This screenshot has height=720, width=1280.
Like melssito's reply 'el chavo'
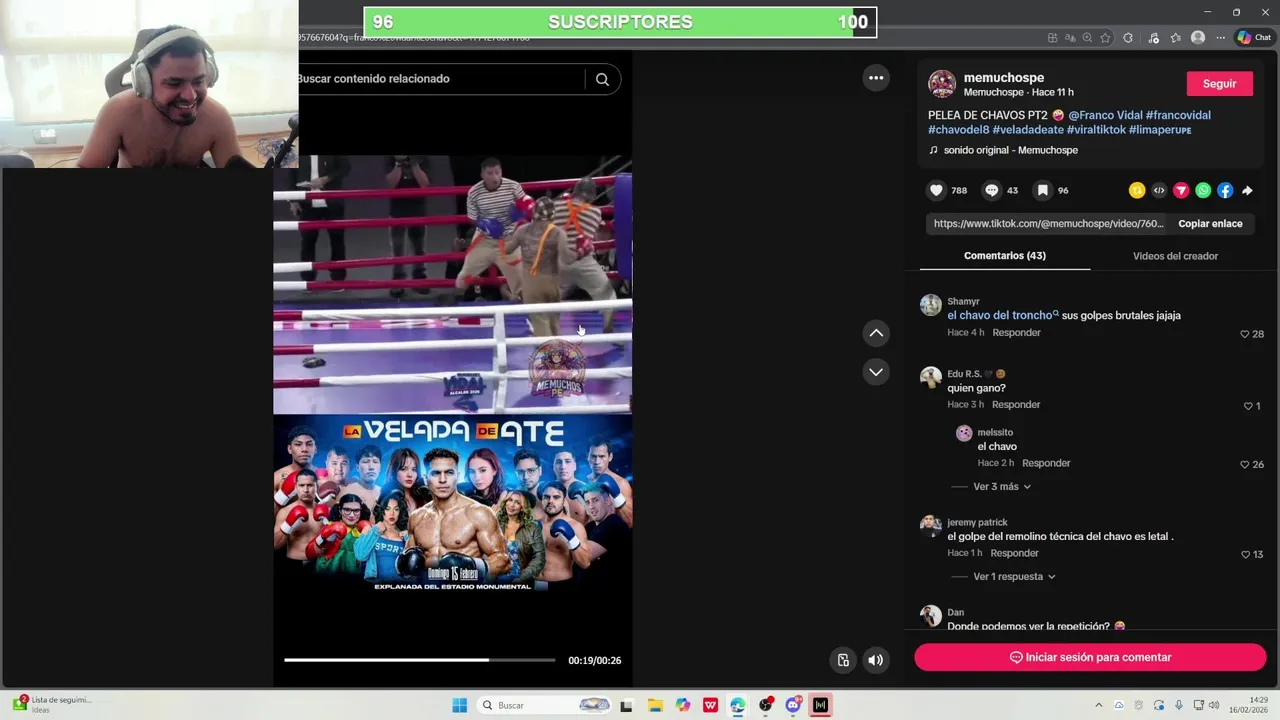[1245, 465]
